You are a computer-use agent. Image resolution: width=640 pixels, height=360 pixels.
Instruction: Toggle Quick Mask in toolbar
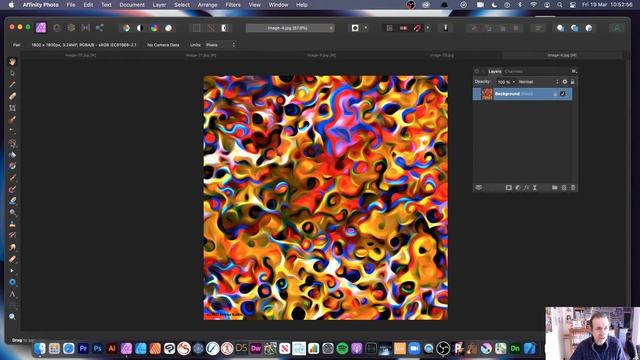pos(355,28)
